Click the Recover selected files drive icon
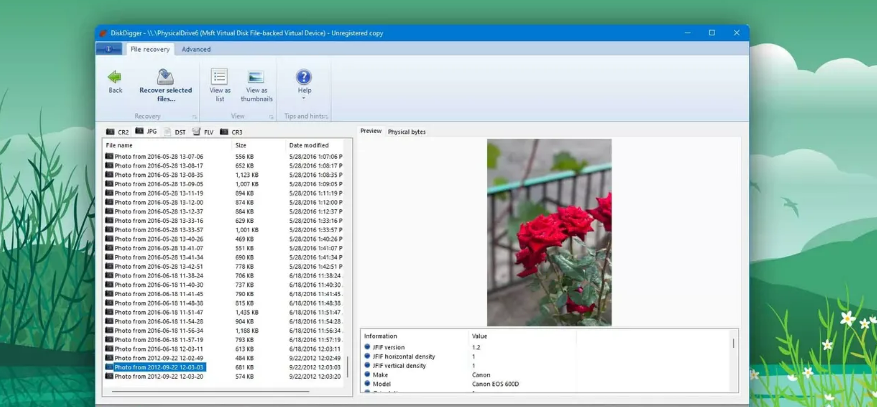 pyautogui.click(x=165, y=76)
